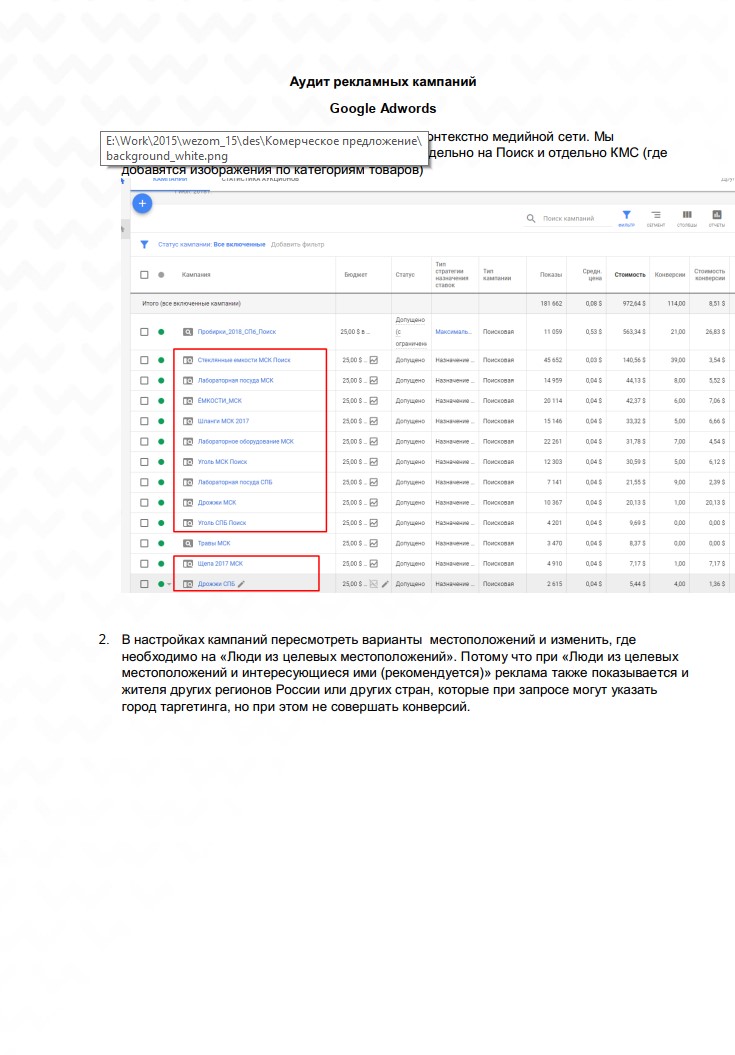Tick checkbox for Травы МСК campaign
735x1055 pixels.
click(x=144, y=543)
